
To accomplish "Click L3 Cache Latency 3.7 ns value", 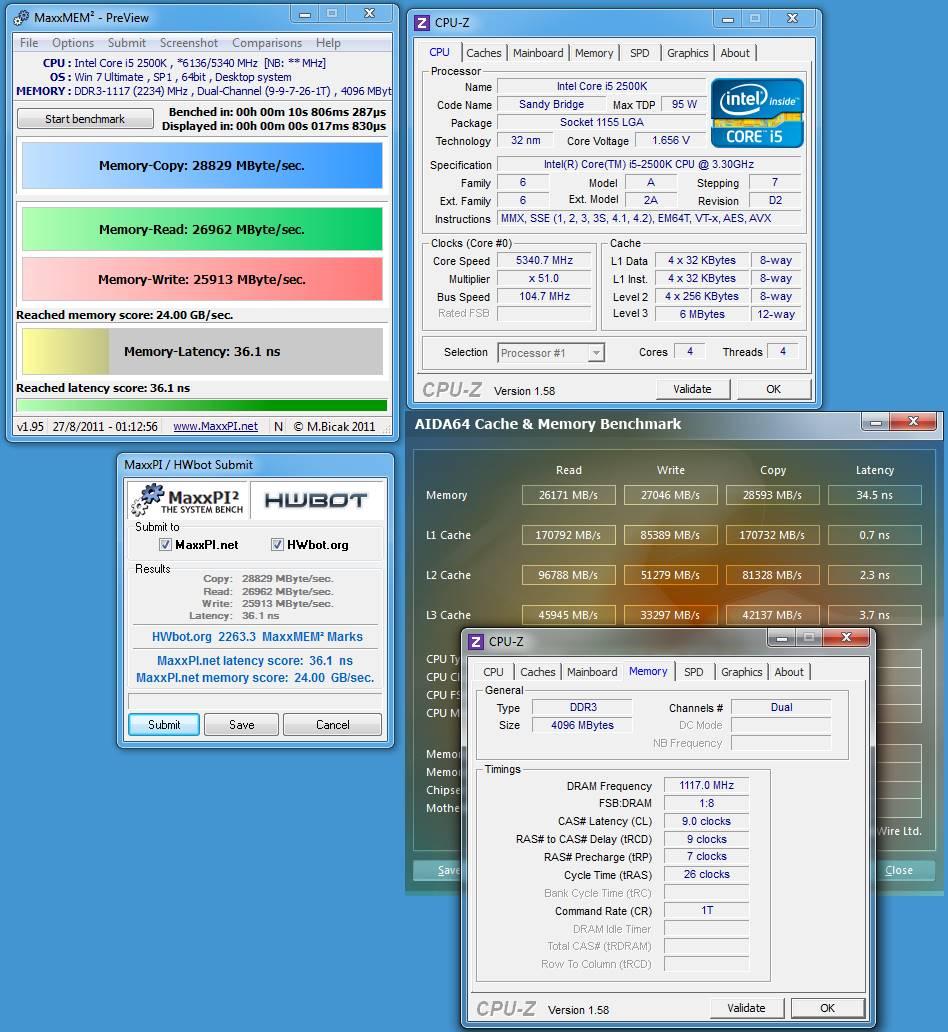I will pyautogui.click(x=875, y=615).
